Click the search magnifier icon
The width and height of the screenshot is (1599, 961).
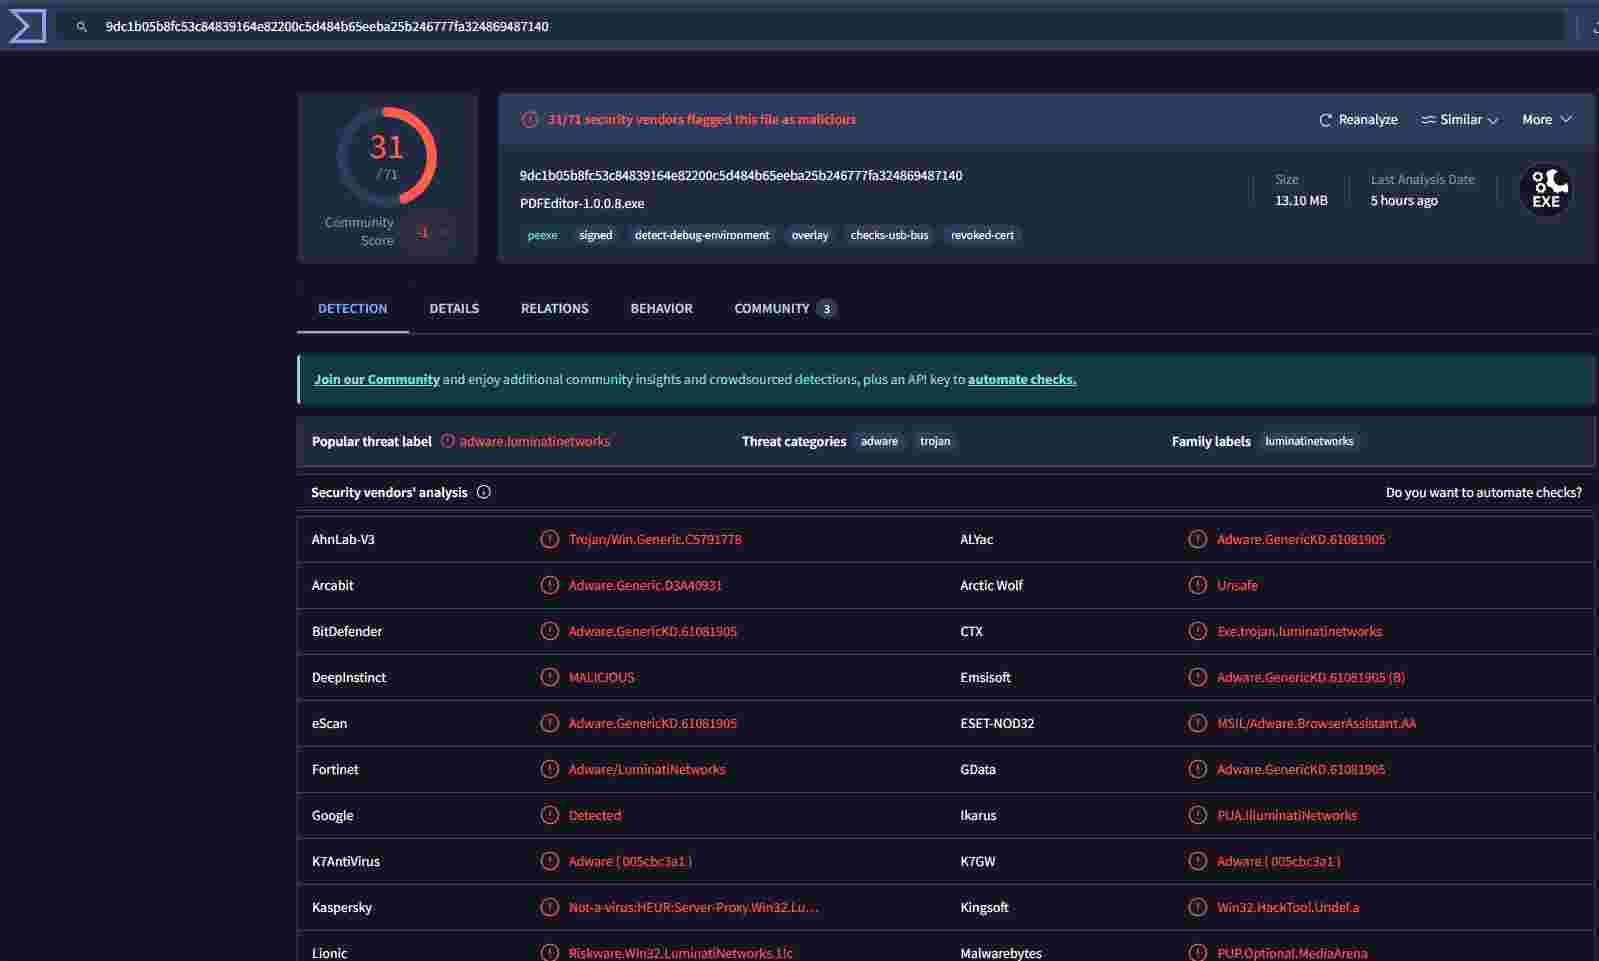(82, 27)
